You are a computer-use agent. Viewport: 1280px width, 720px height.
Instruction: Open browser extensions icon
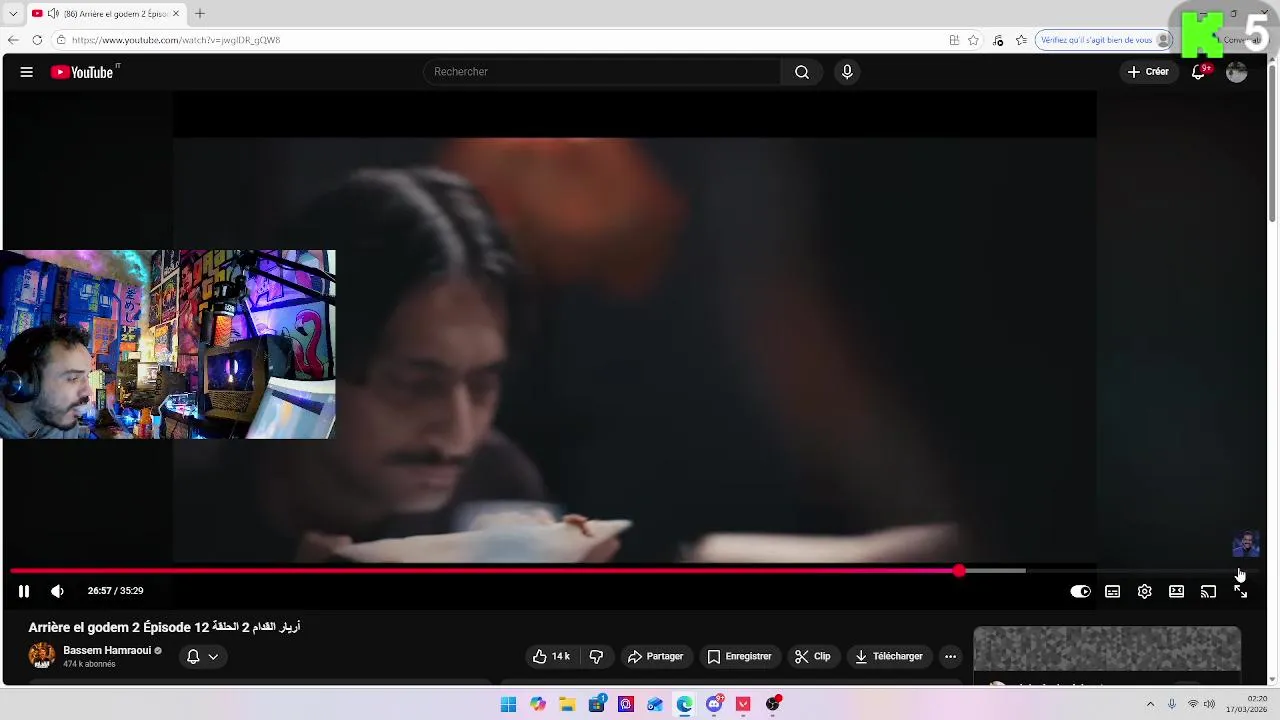click(998, 40)
